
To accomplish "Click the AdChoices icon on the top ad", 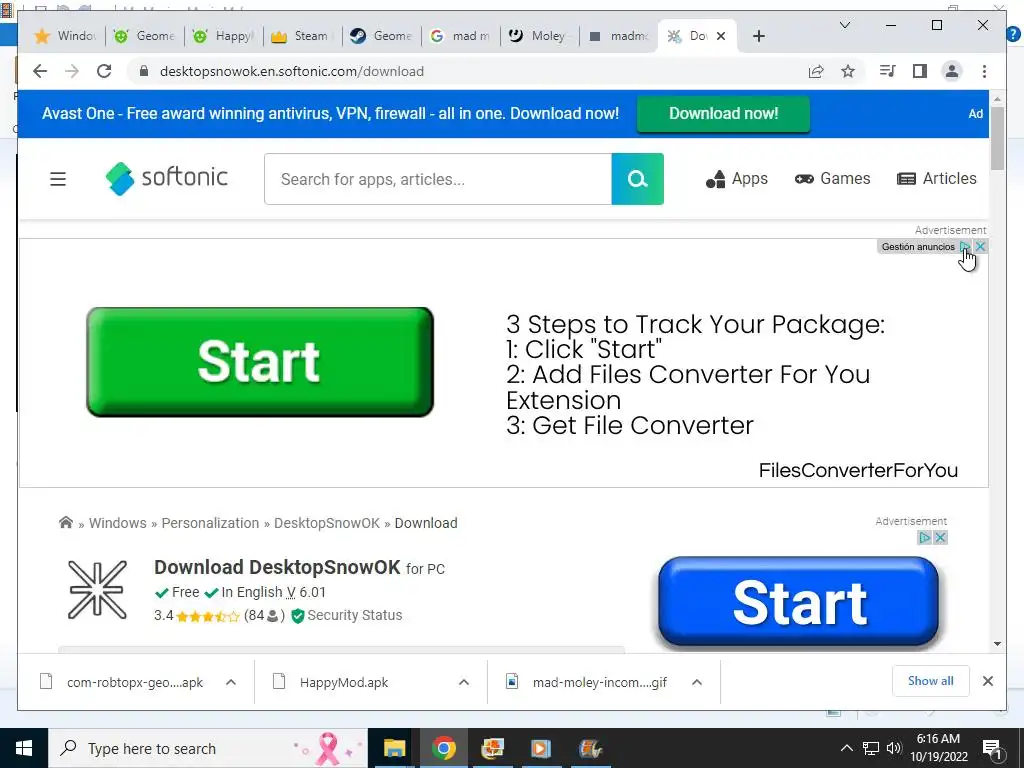I will [x=965, y=246].
